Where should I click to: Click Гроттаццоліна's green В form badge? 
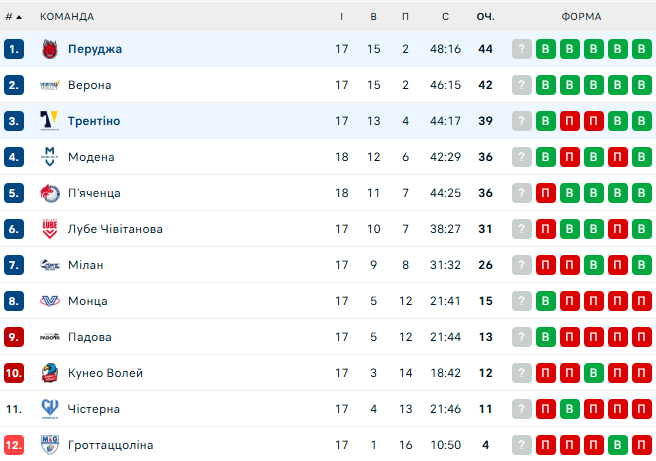click(618, 445)
